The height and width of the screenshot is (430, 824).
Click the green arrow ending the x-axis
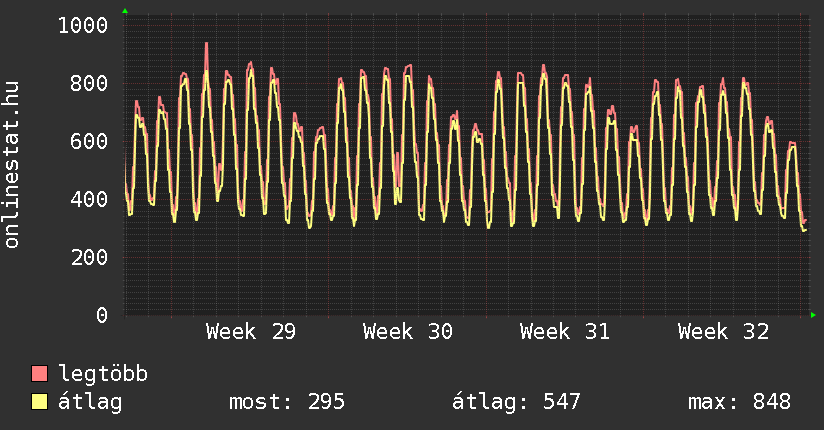[813, 315]
